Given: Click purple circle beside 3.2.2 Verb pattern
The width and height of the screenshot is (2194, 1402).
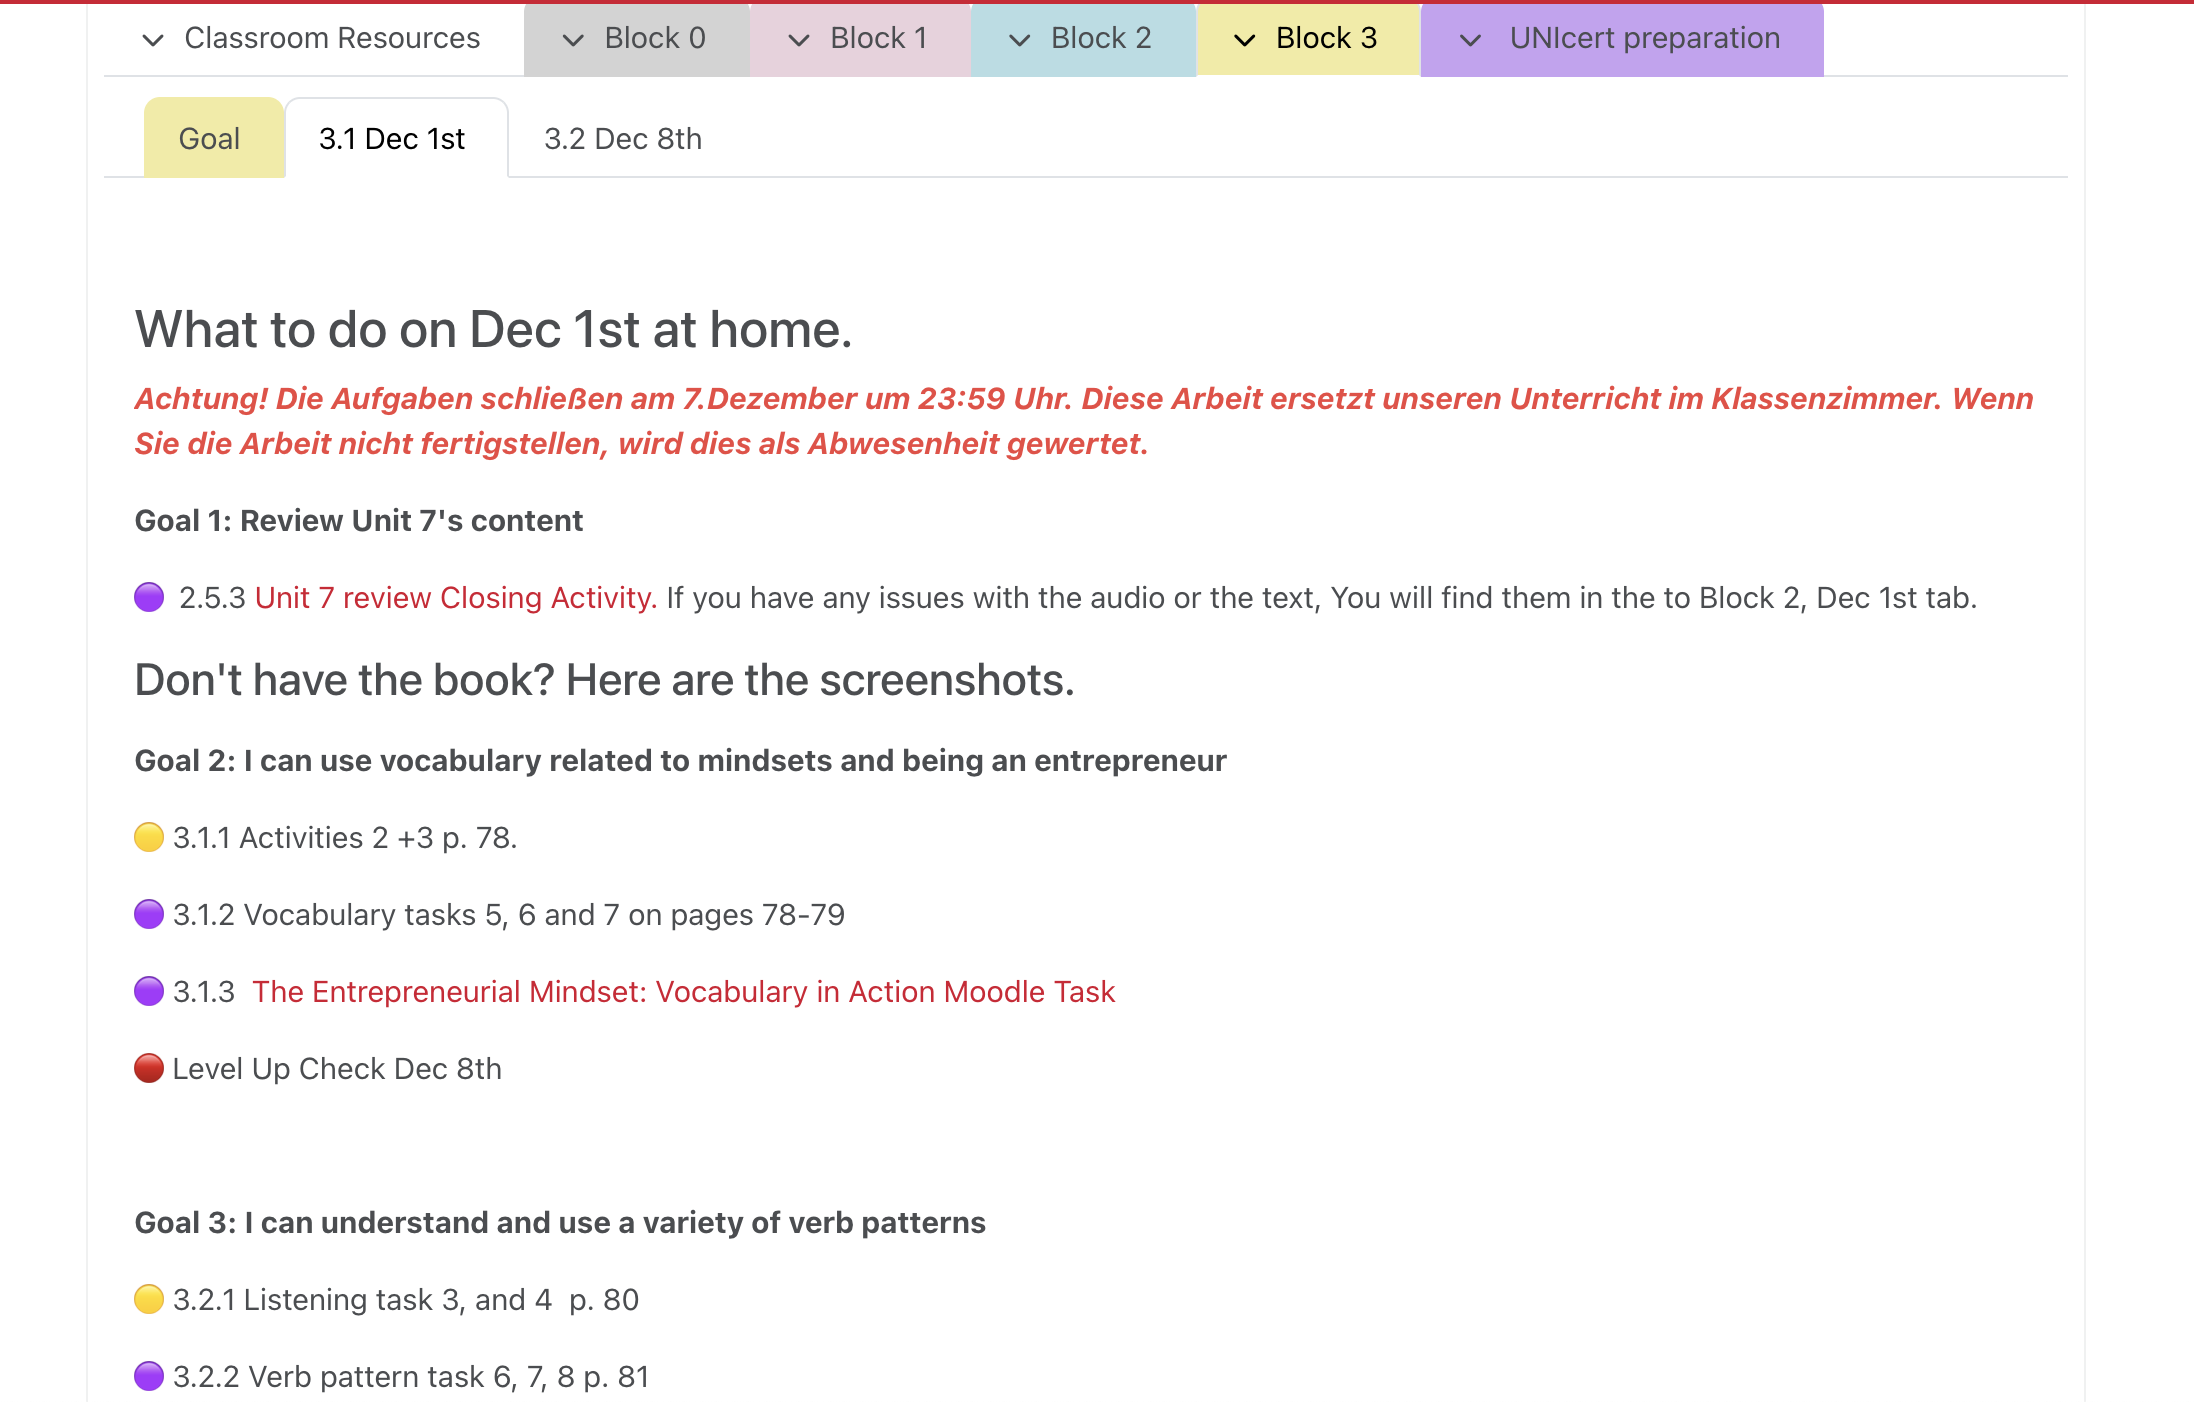Looking at the screenshot, I should pyautogui.click(x=149, y=1376).
